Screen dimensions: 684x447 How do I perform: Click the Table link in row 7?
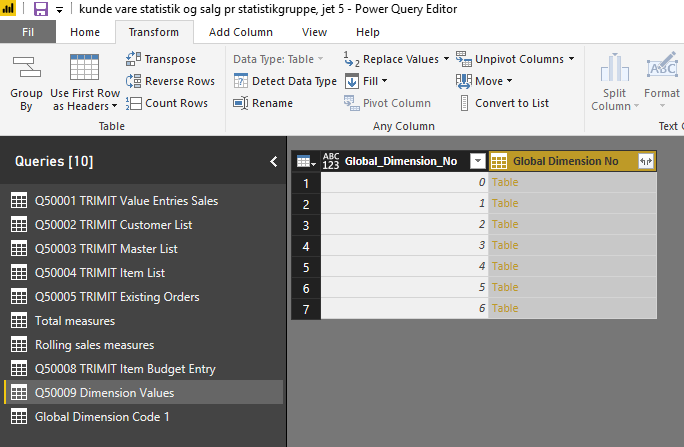click(x=505, y=308)
